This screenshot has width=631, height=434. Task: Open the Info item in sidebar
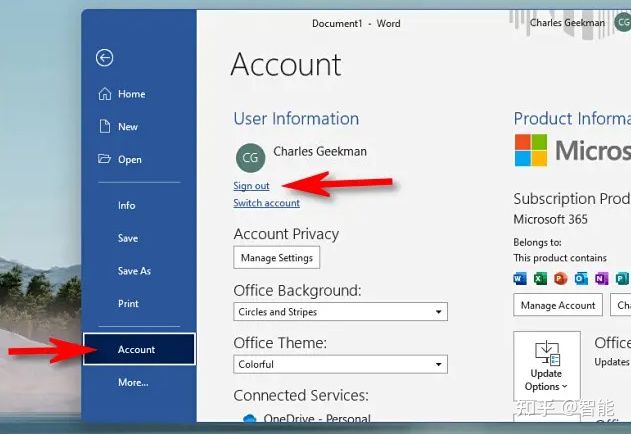(x=126, y=205)
